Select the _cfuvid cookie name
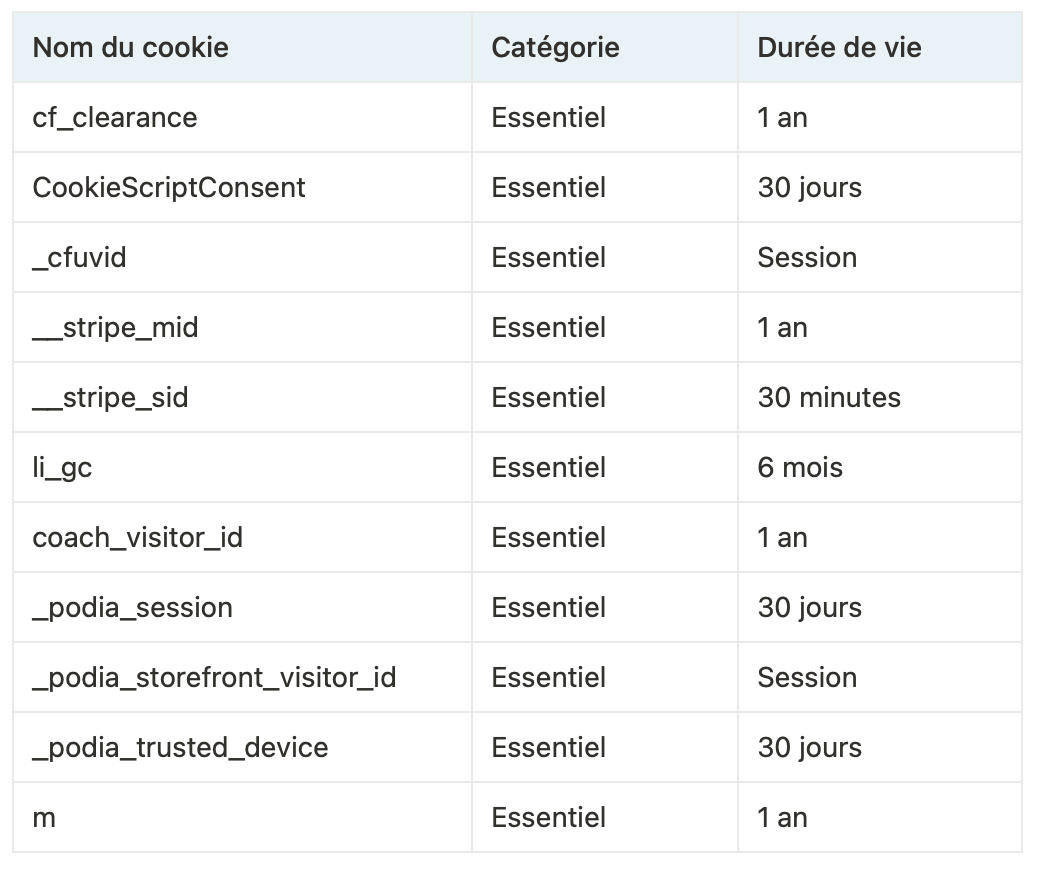 pos(80,257)
